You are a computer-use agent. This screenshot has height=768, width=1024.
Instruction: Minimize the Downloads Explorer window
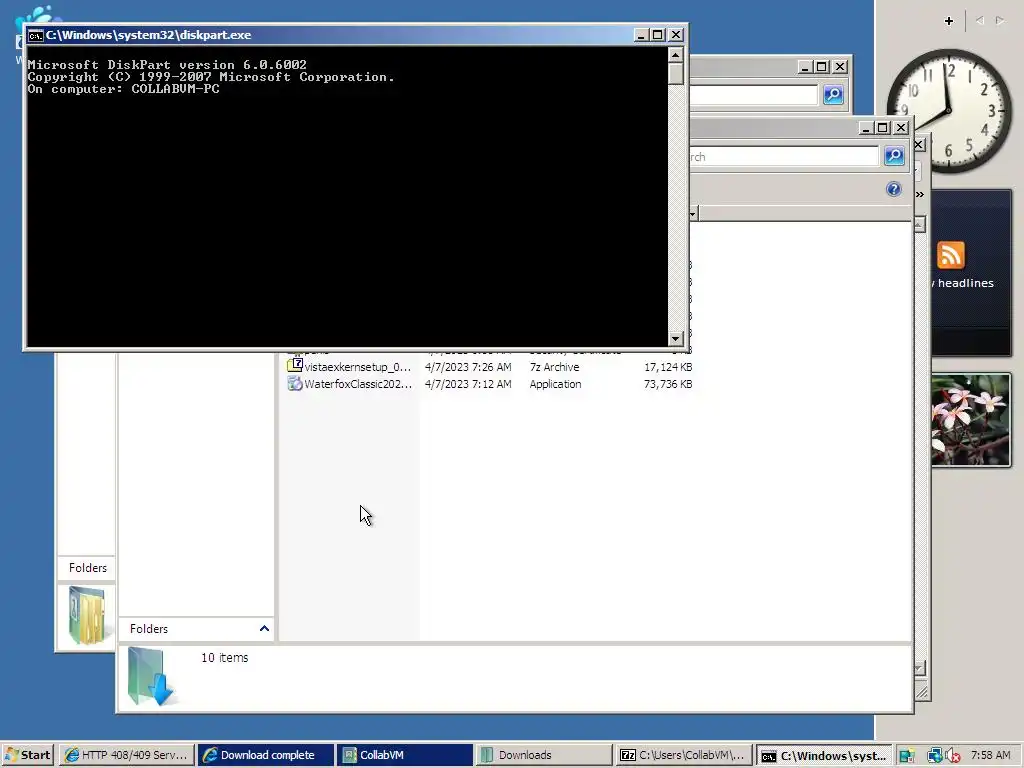pos(866,128)
